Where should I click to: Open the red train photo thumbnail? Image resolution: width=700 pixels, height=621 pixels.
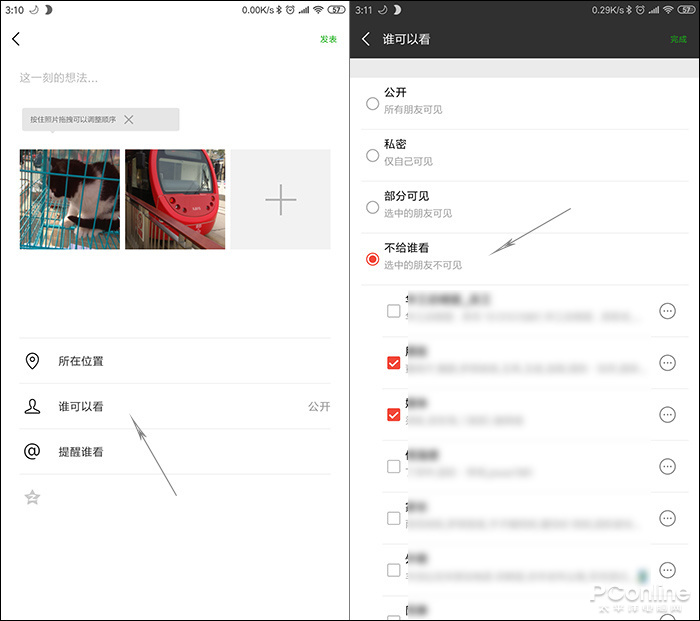click(x=175, y=199)
